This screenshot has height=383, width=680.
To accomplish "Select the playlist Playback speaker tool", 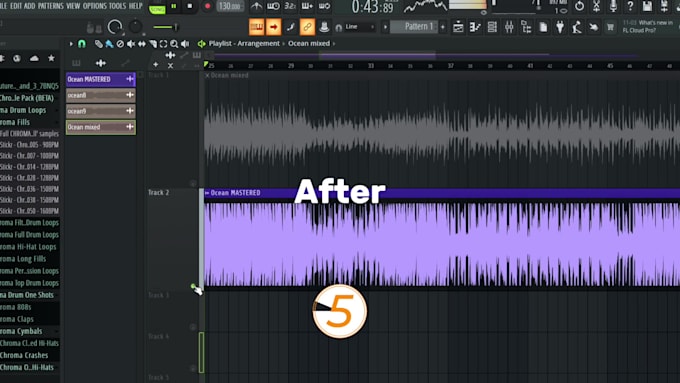I will 185,44.
